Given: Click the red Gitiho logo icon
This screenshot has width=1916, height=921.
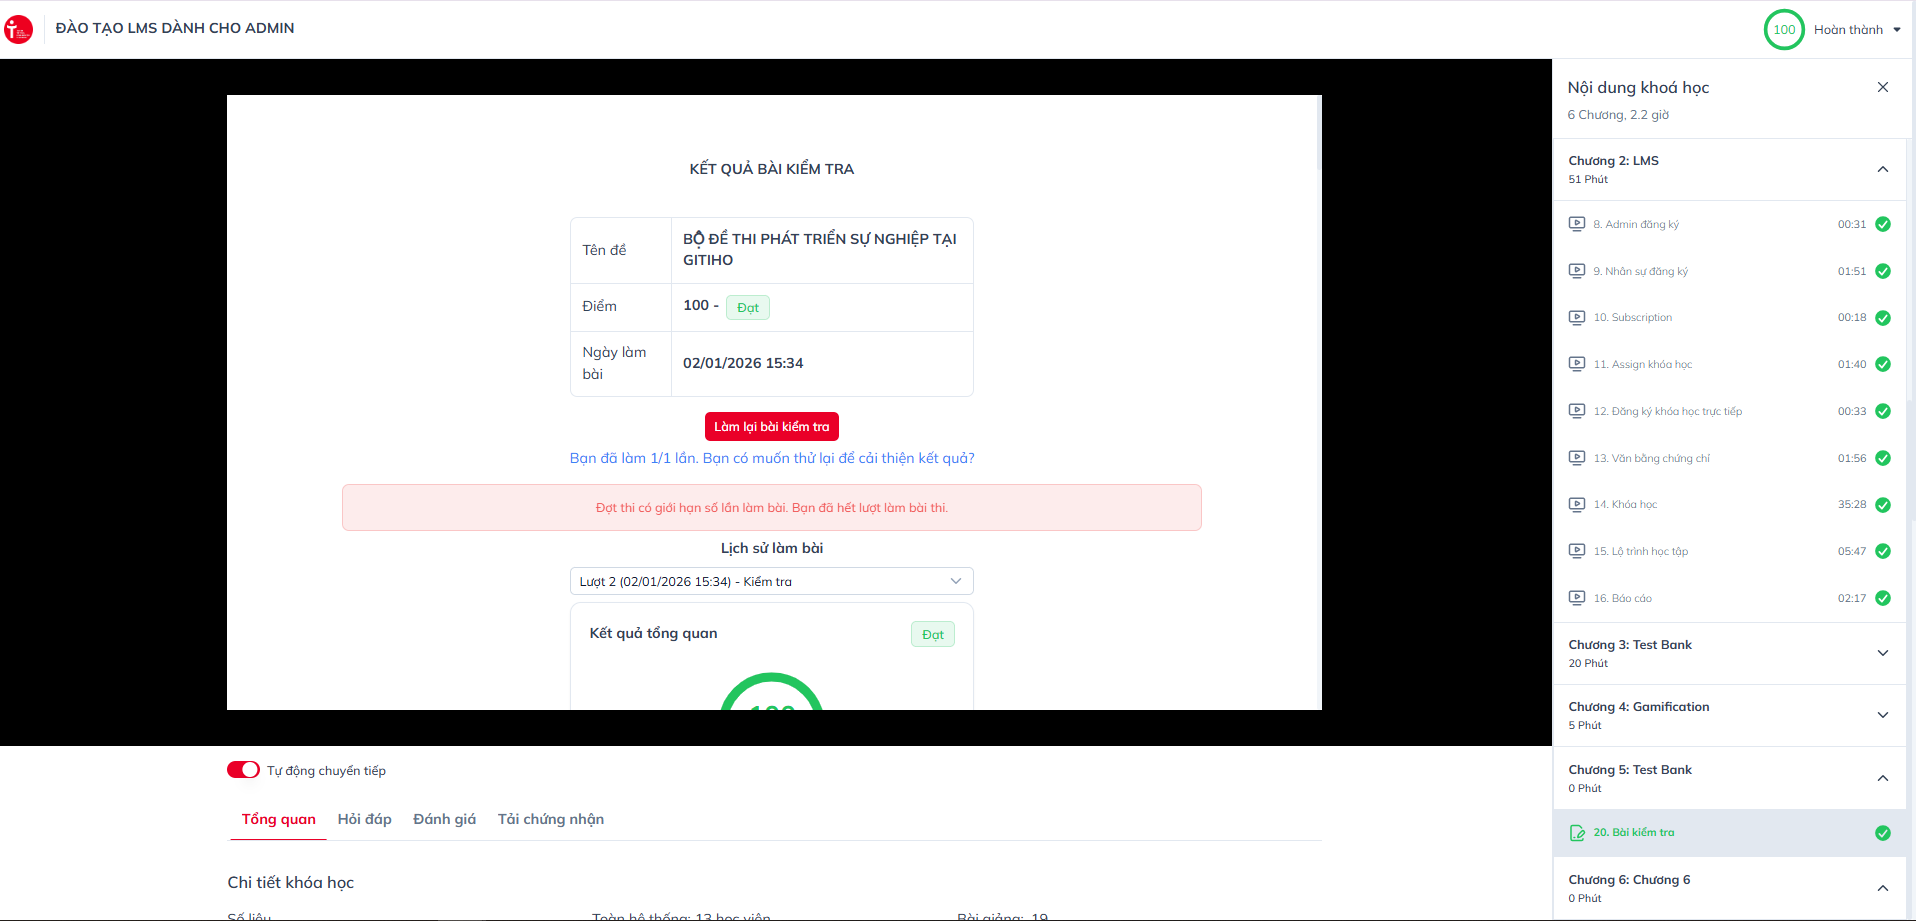Looking at the screenshot, I should coord(19,29).
